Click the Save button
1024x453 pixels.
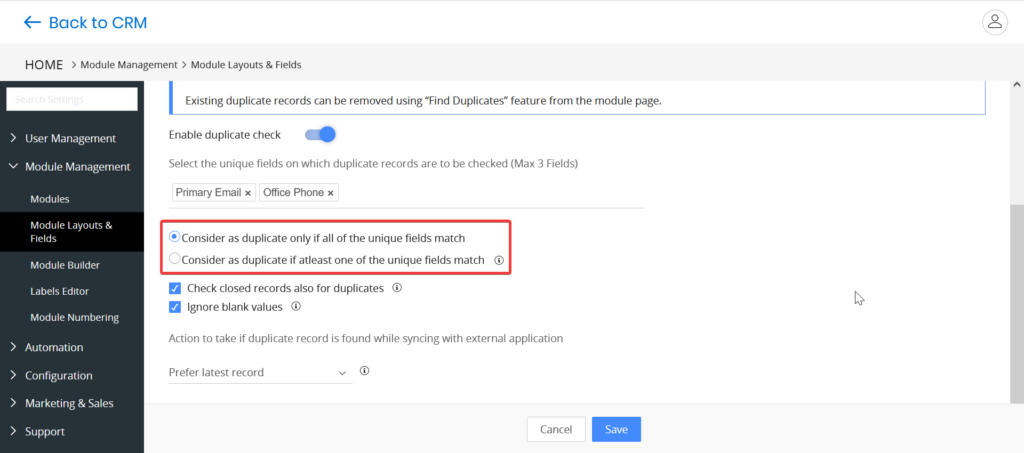click(x=616, y=429)
